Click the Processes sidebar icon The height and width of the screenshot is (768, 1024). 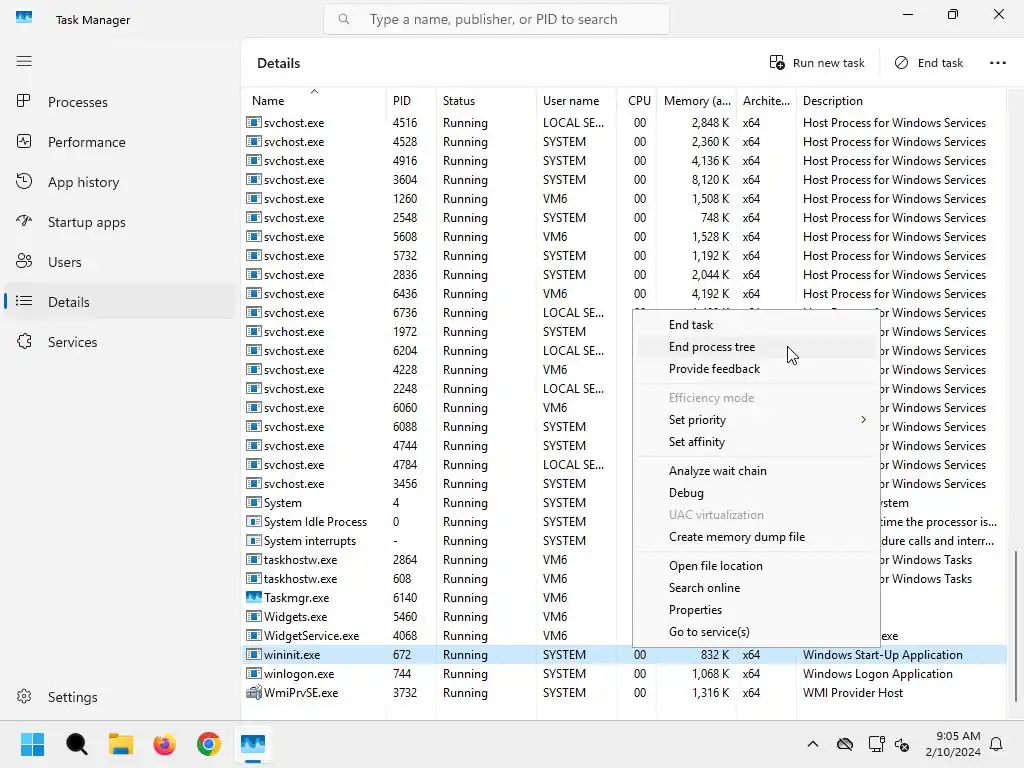coord(24,101)
